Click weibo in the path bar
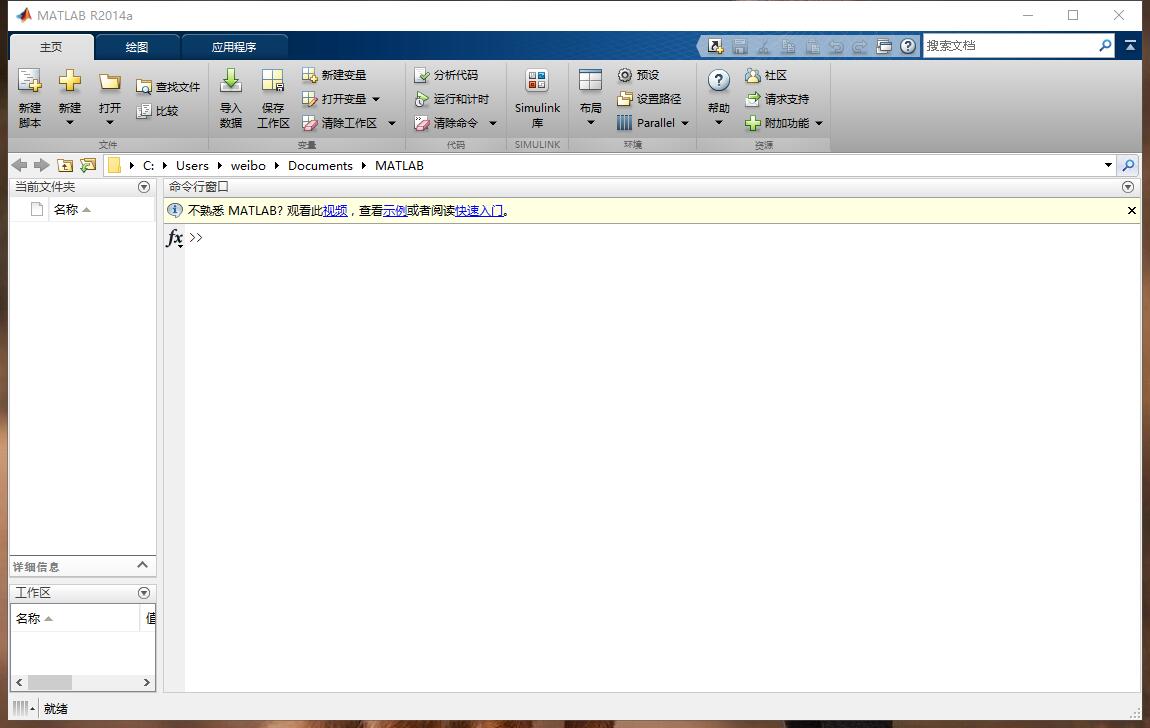Screen dimensions: 1150x728 (x=248, y=166)
